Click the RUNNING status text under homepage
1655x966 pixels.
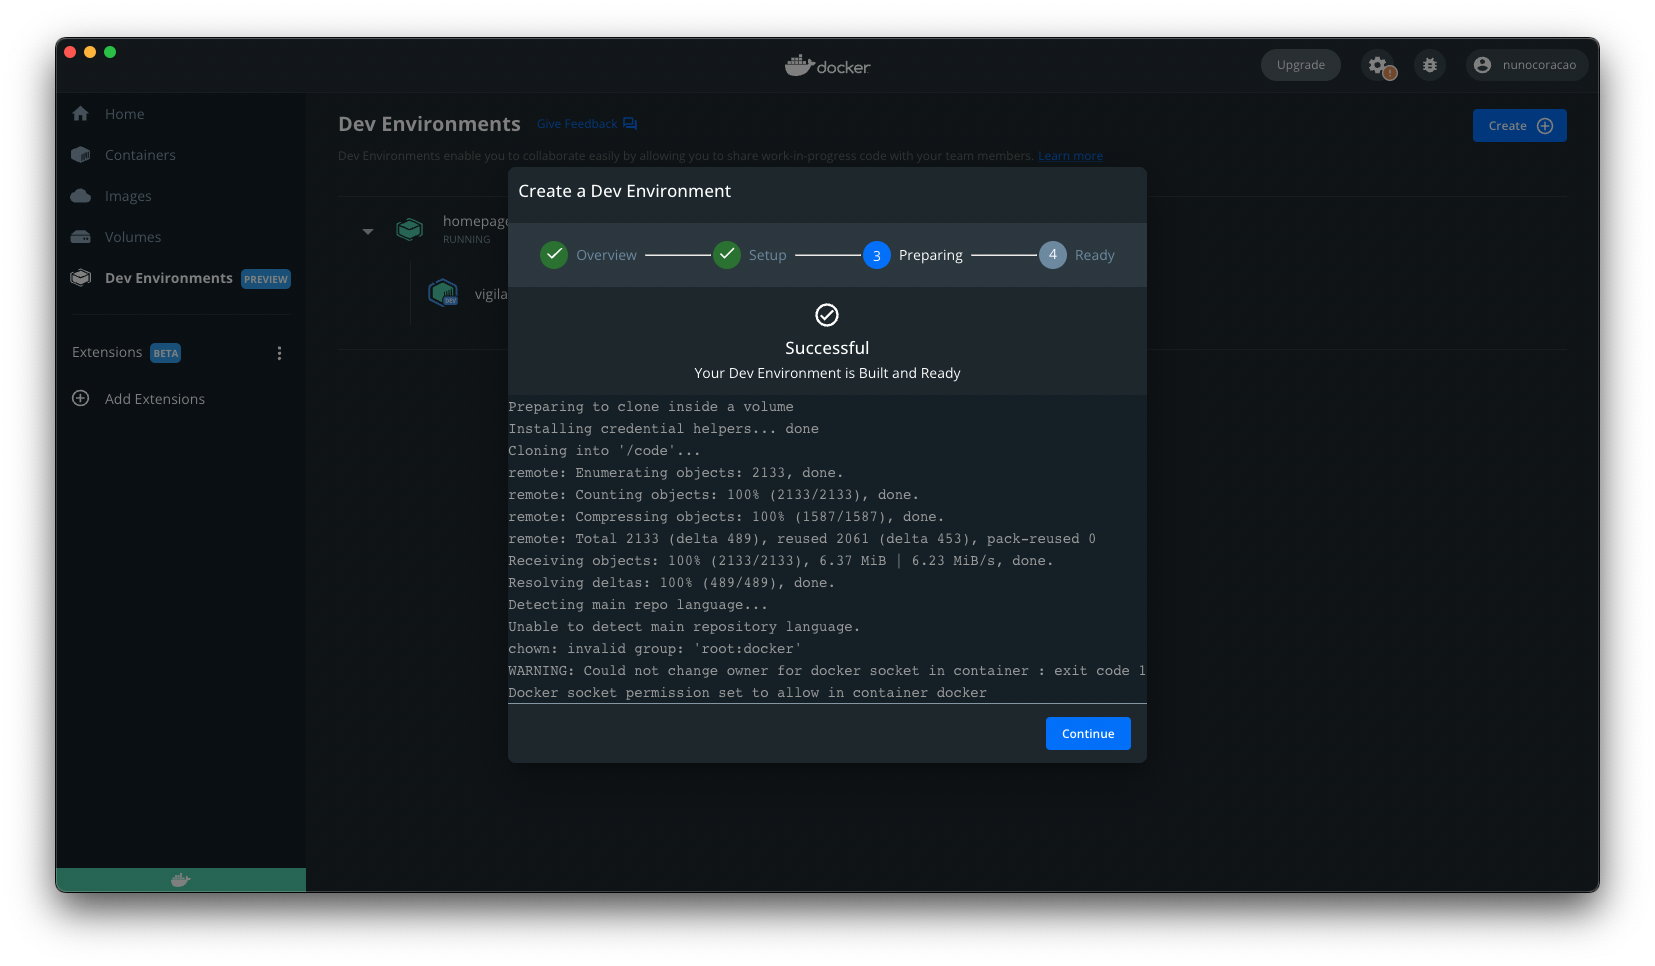[467, 240]
